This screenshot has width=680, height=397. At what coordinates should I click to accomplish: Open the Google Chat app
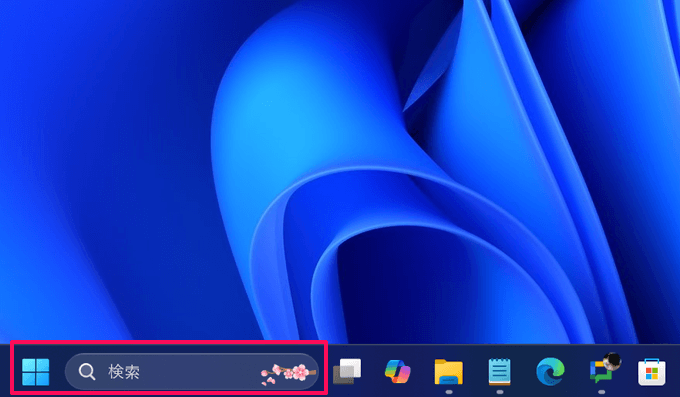pos(601,373)
